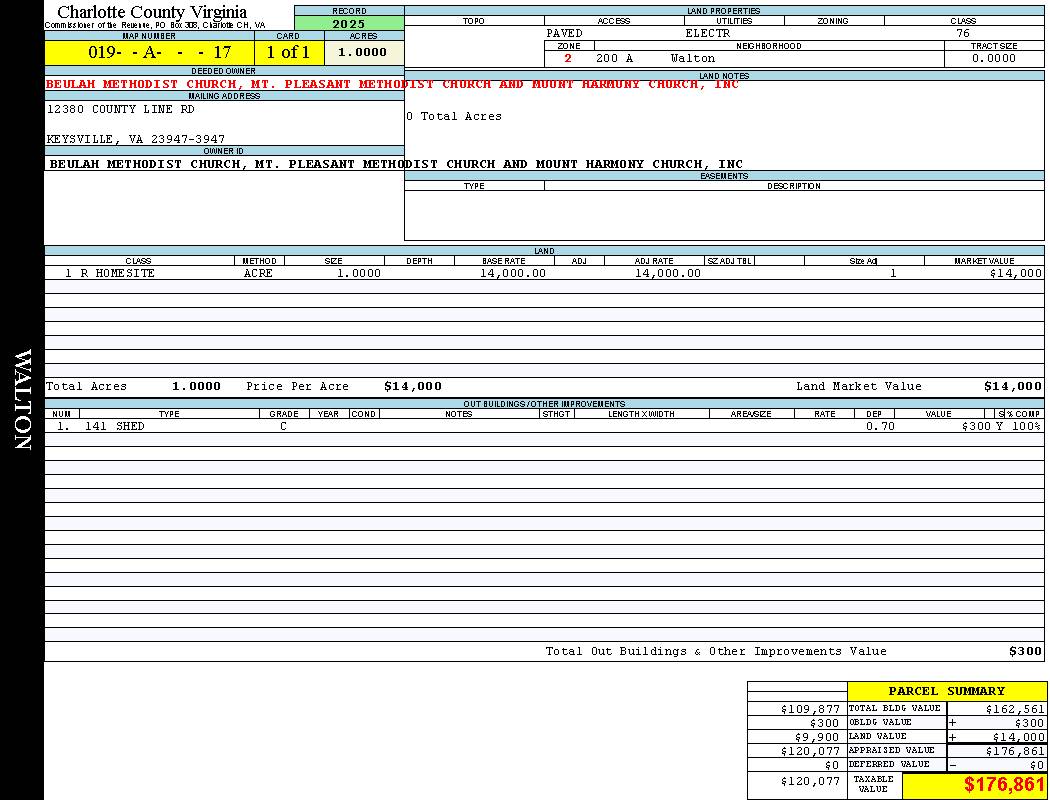This screenshot has width=1050, height=800.
Task: Click the ELECTR utilities value
Action: coord(707,33)
